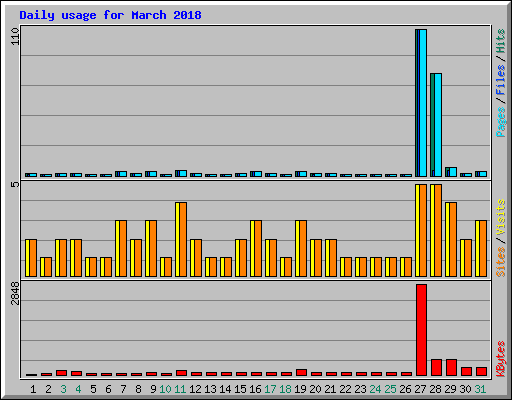Click the cyan hits bar for day 11
Screen dimensions: 512x400
coord(183,173)
